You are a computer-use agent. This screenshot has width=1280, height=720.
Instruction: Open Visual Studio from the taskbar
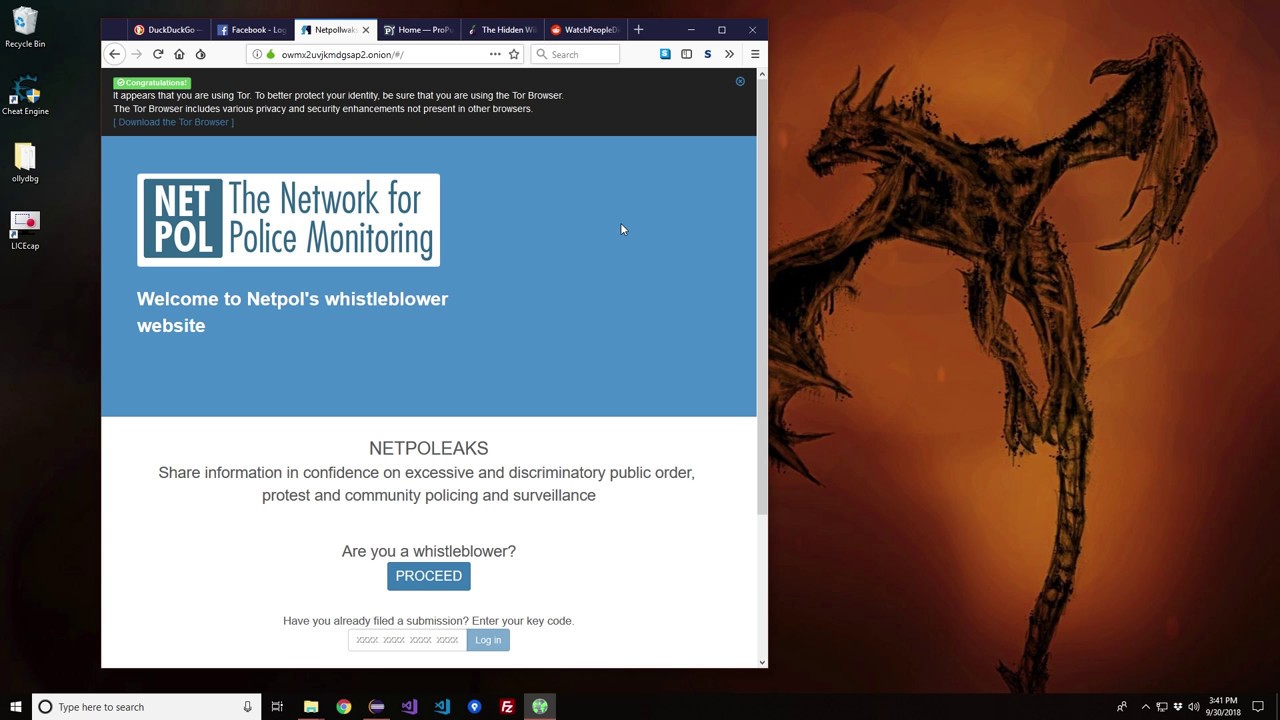click(409, 707)
